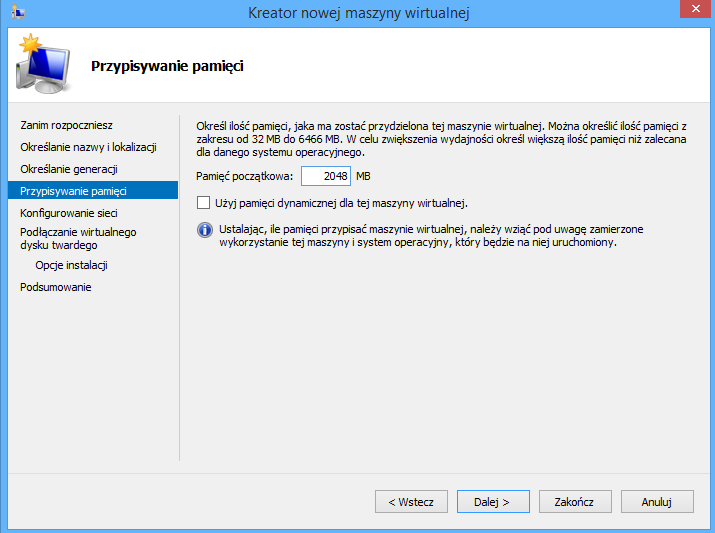The image size is (715, 533).
Task: Click the Pamięć początkowa field showing 2048
Action: (x=326, y=176)
